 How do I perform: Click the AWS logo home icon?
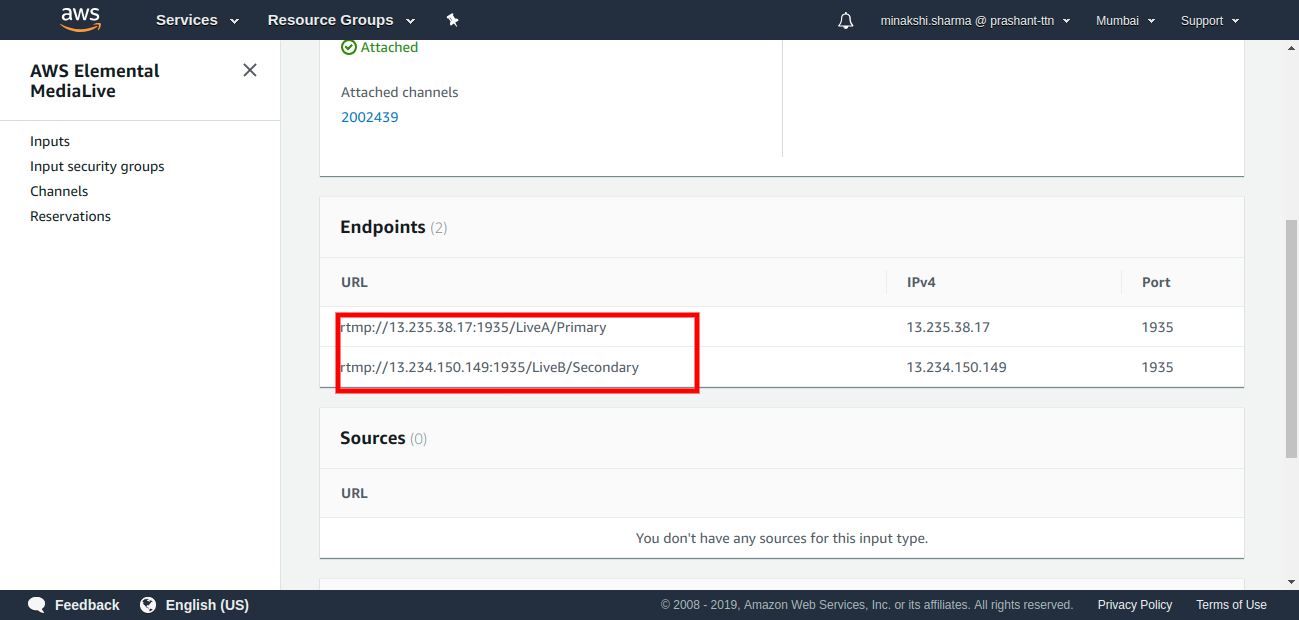point(80,18)
